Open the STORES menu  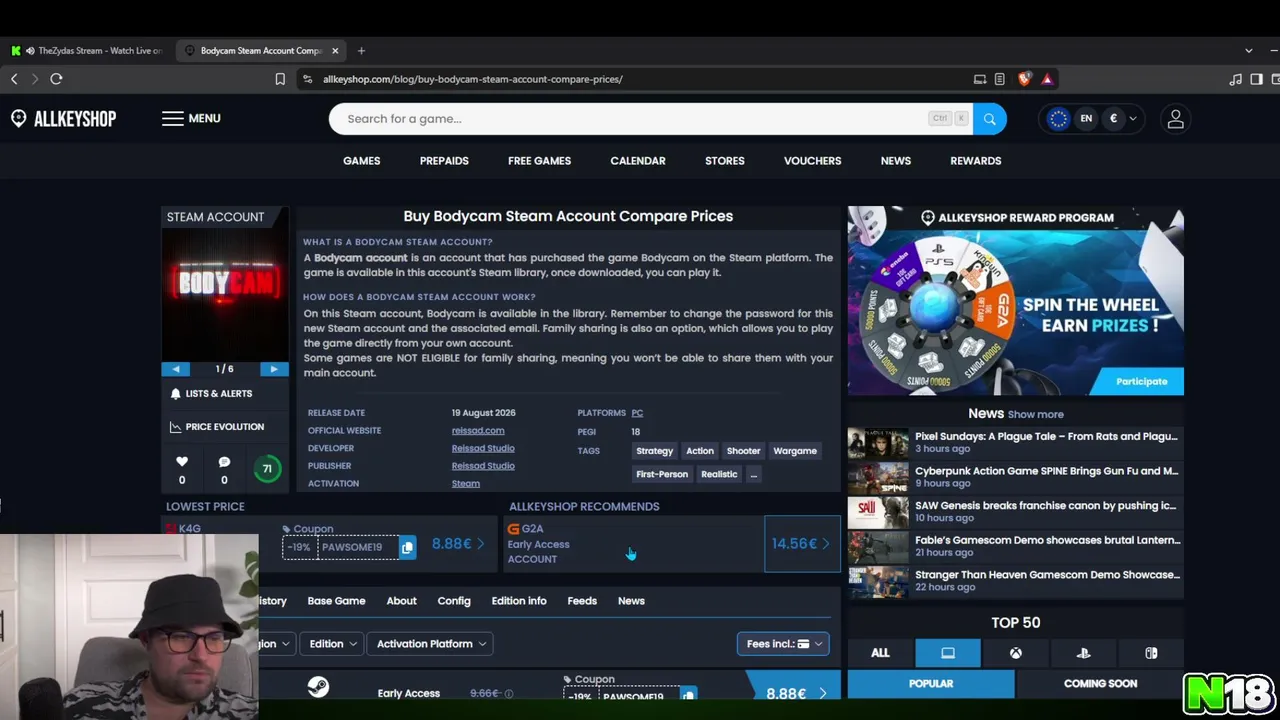click(725, 161)
